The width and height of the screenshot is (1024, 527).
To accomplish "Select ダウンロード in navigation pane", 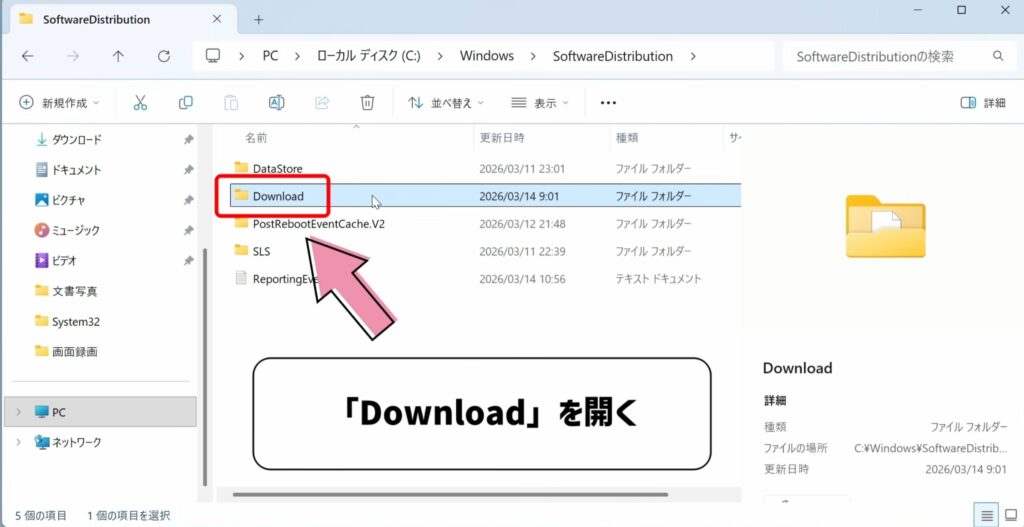I will tap(69, 140).
